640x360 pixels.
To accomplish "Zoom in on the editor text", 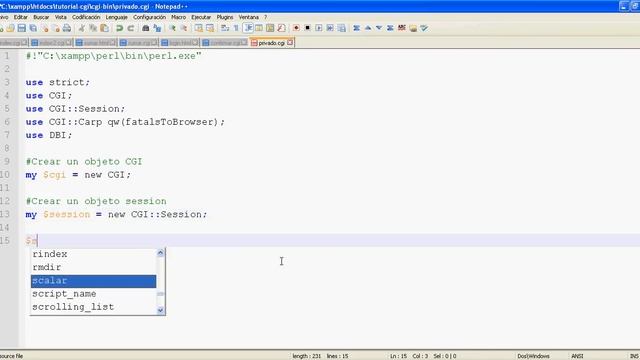I will pyautogui.click(x=172, y=28).
